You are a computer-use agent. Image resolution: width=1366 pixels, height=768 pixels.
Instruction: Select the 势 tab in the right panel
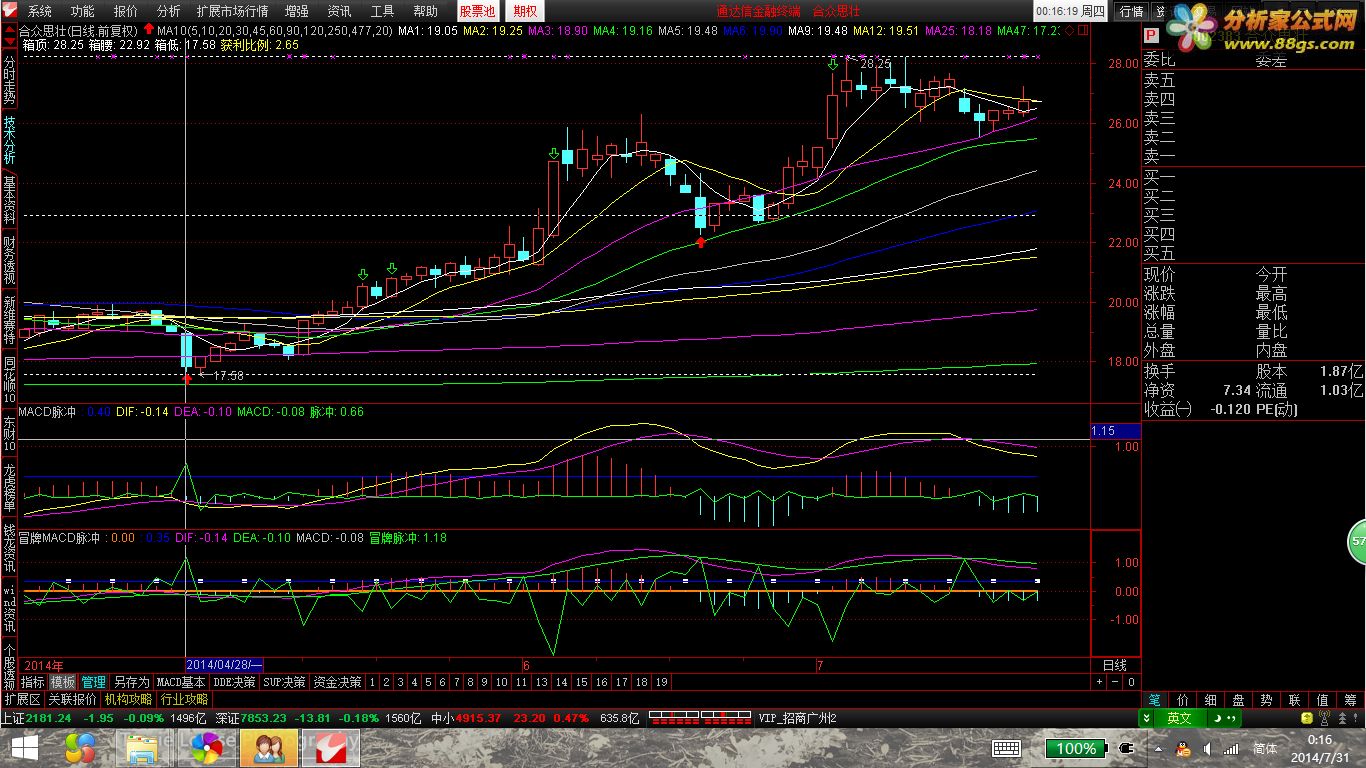[x=1266, y=700]
